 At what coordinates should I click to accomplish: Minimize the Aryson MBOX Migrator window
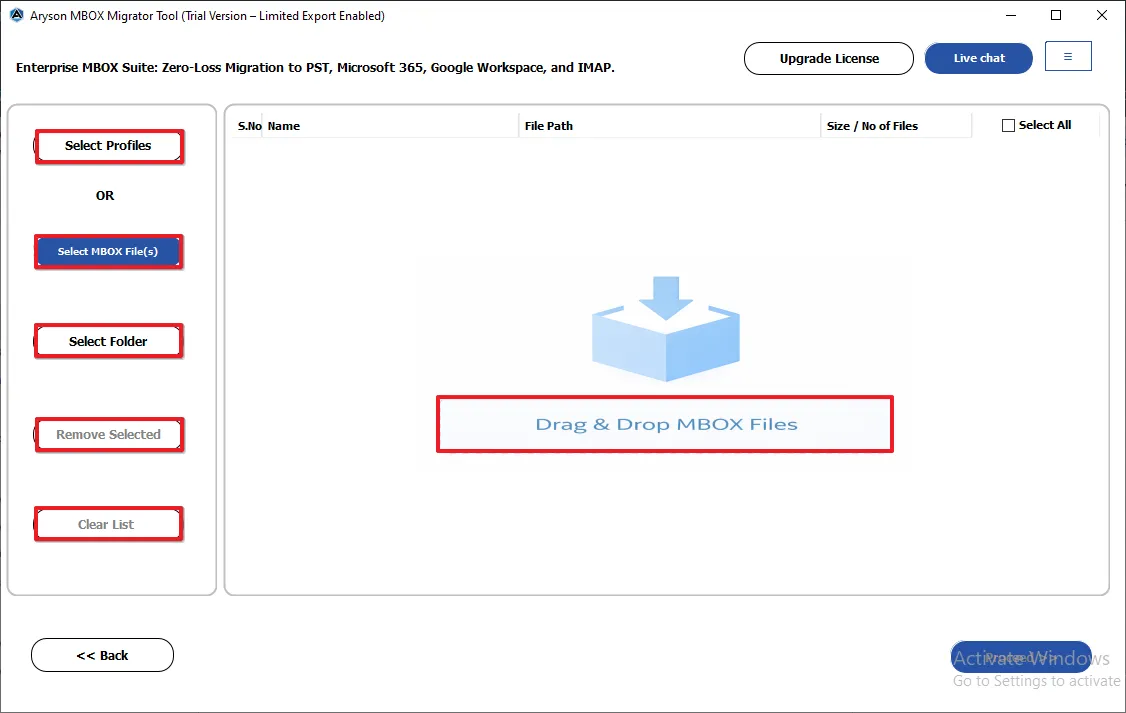click(1011, 15)
